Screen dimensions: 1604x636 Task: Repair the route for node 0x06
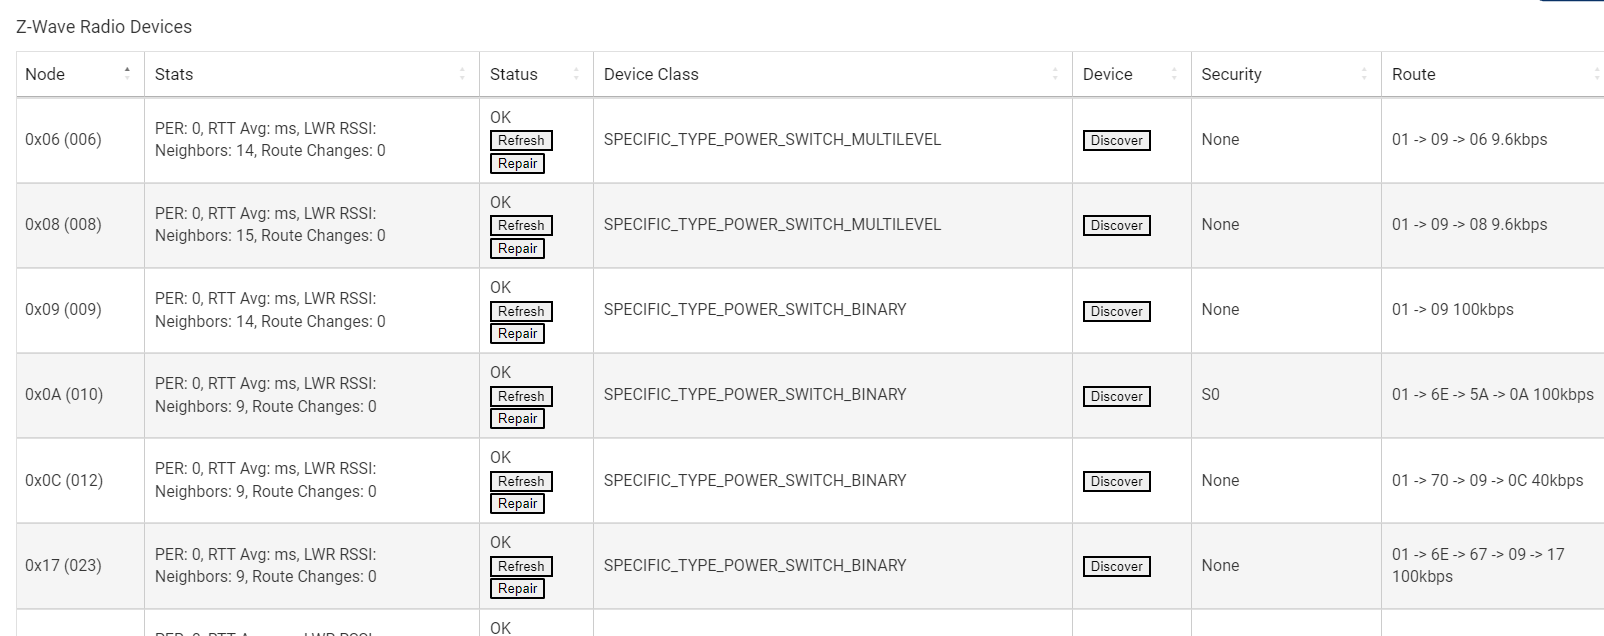[517, 163]
